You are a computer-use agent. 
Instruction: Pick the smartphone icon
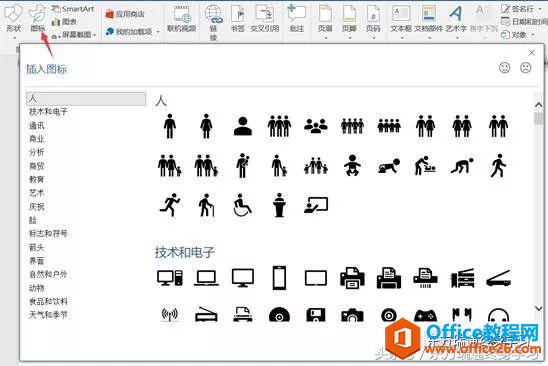[279, 278]
